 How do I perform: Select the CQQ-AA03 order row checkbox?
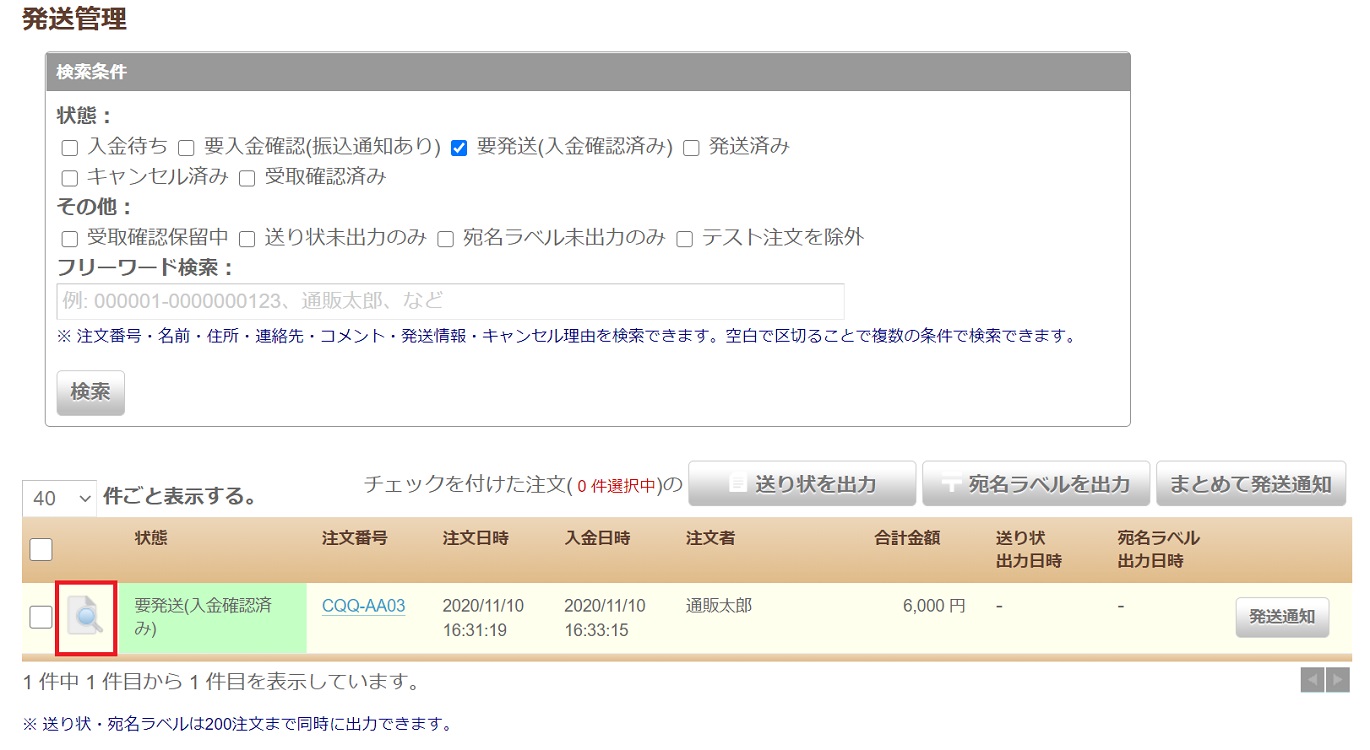pos(41,617)
